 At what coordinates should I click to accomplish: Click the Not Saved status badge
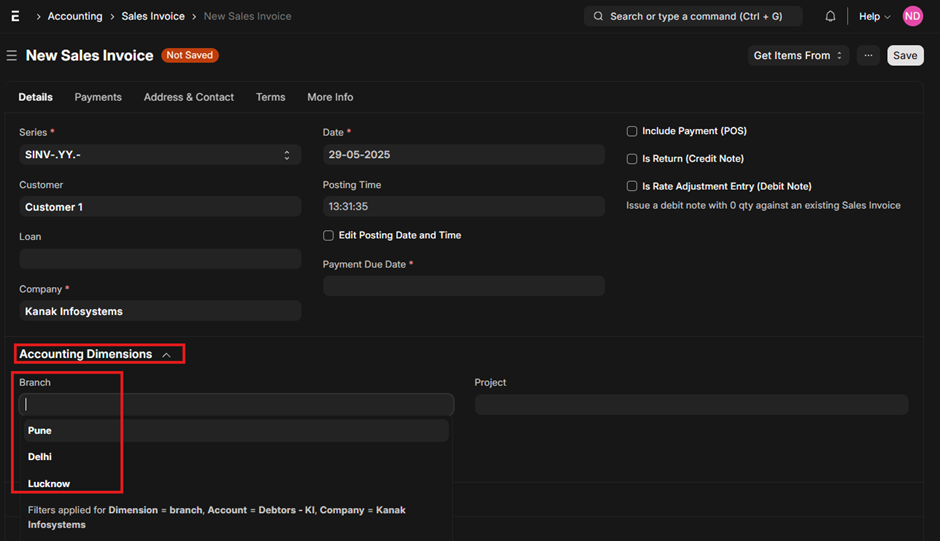189,55
